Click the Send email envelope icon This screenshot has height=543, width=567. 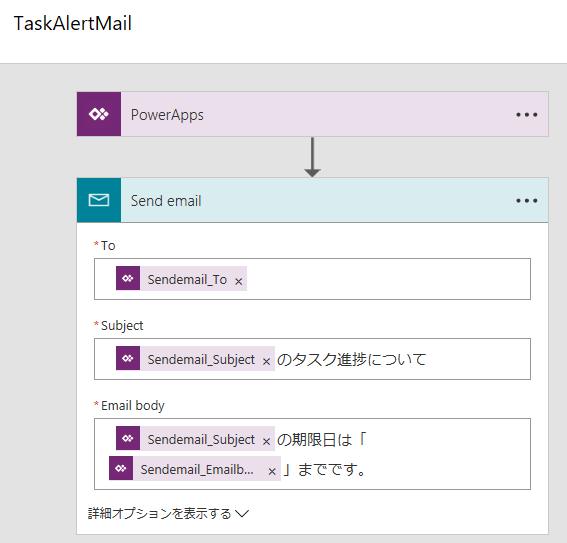pos(99,200)
